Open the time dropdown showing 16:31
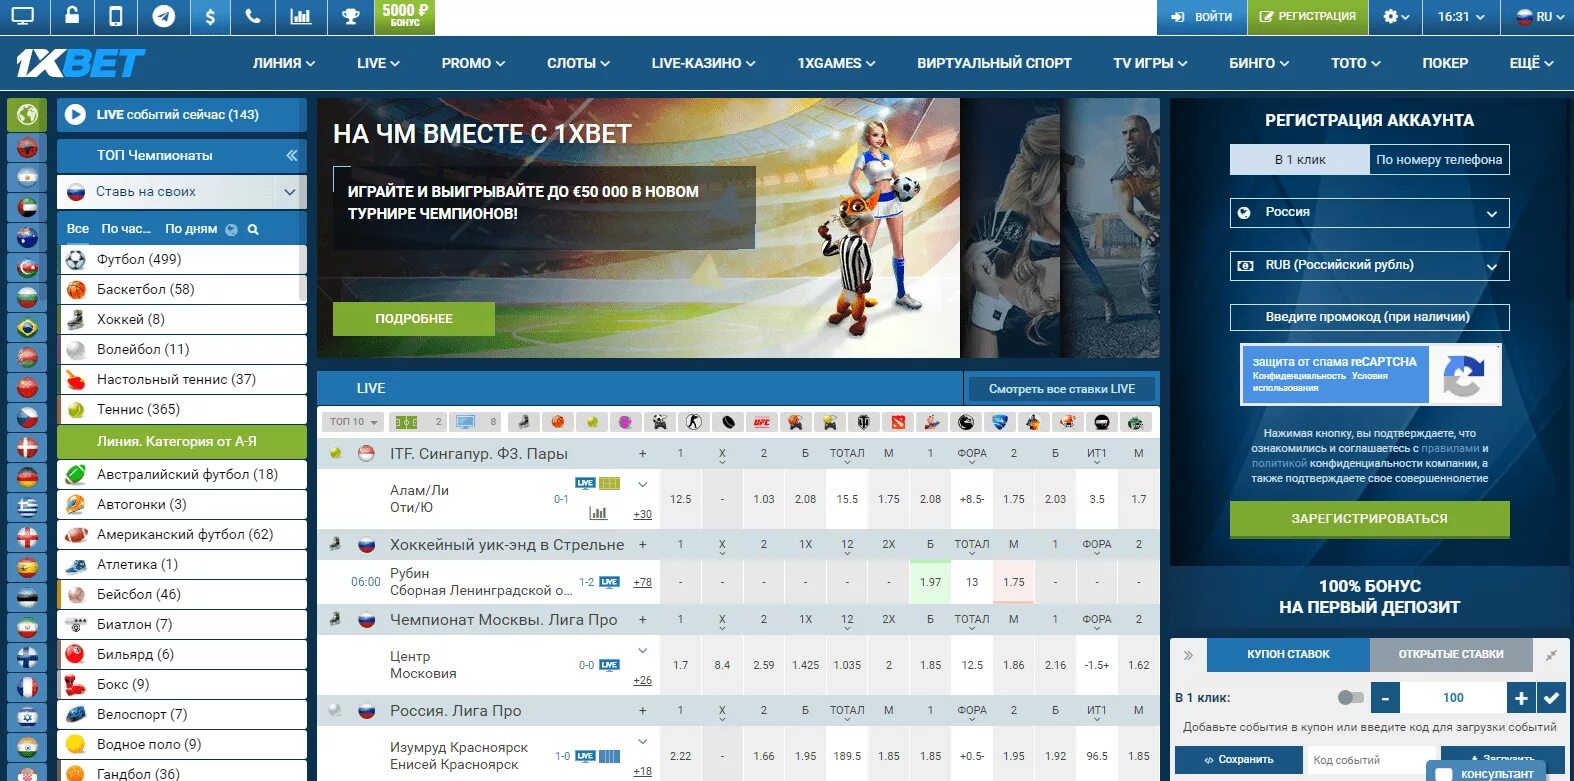Image resolution: width=1574 pixels, height=781 pixels. click(1461, 17)
